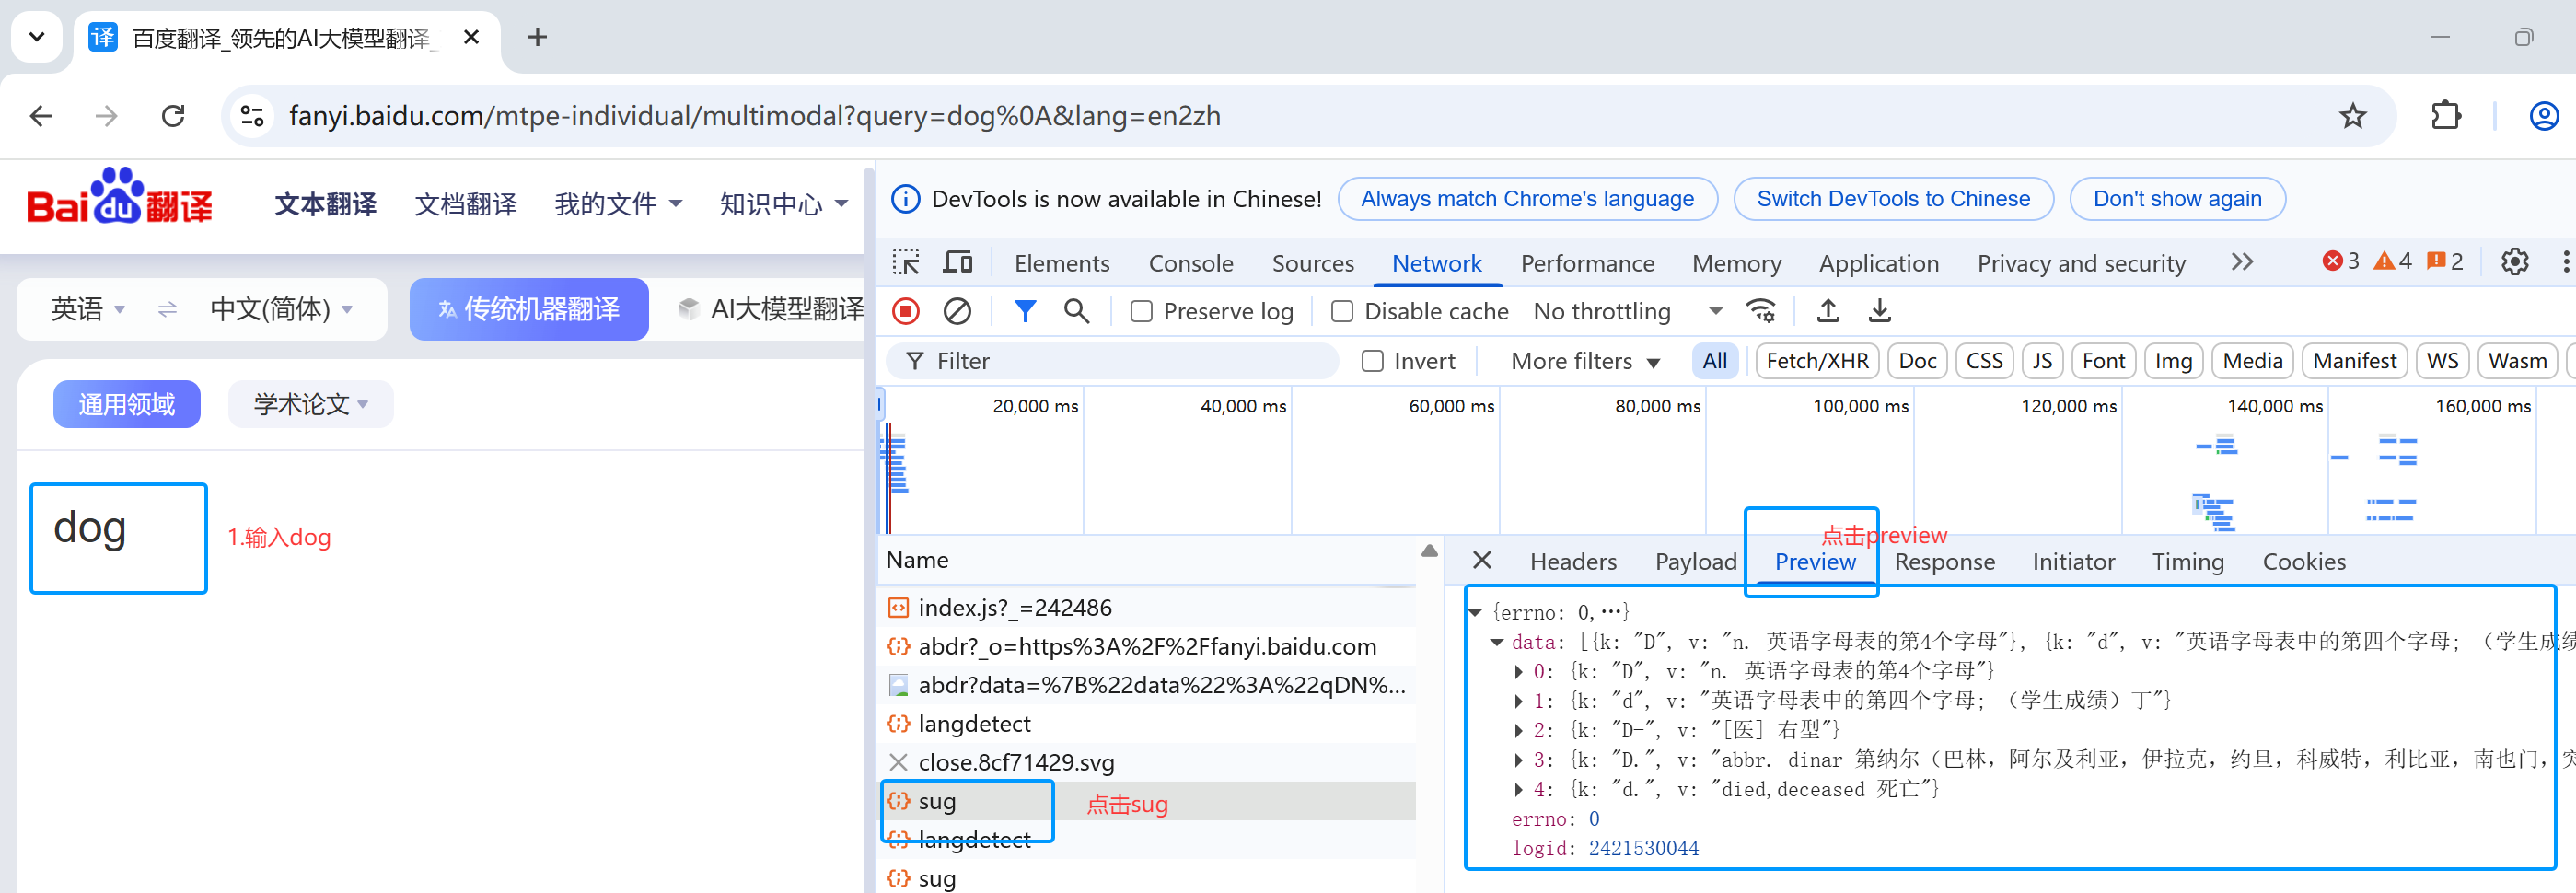Collapse the data array node
The width and height of the screenshot is (2576, 893).
point(1497,642)
